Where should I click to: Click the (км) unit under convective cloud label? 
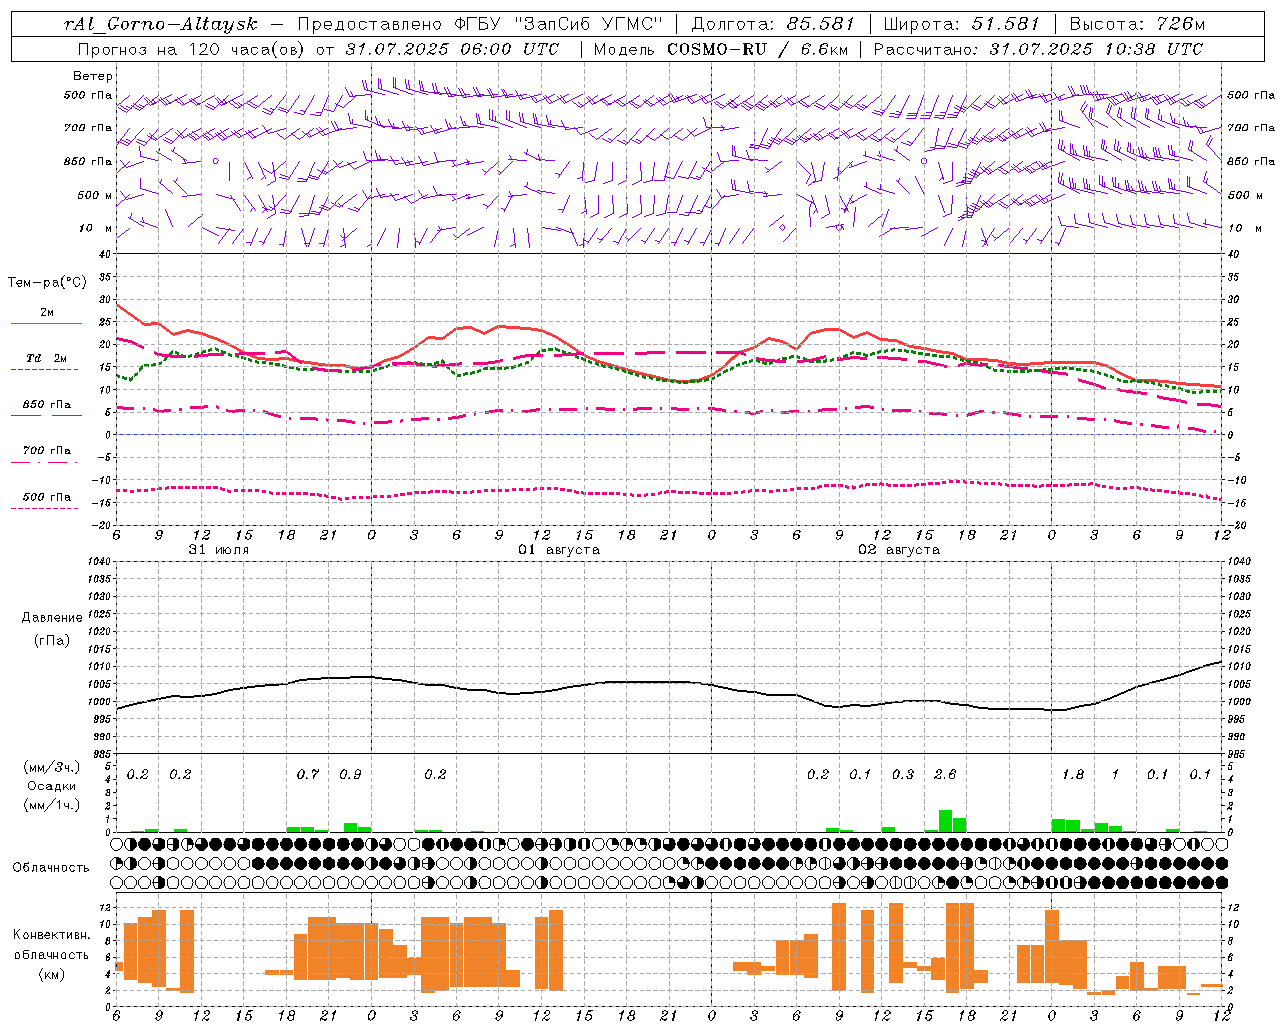52,974
